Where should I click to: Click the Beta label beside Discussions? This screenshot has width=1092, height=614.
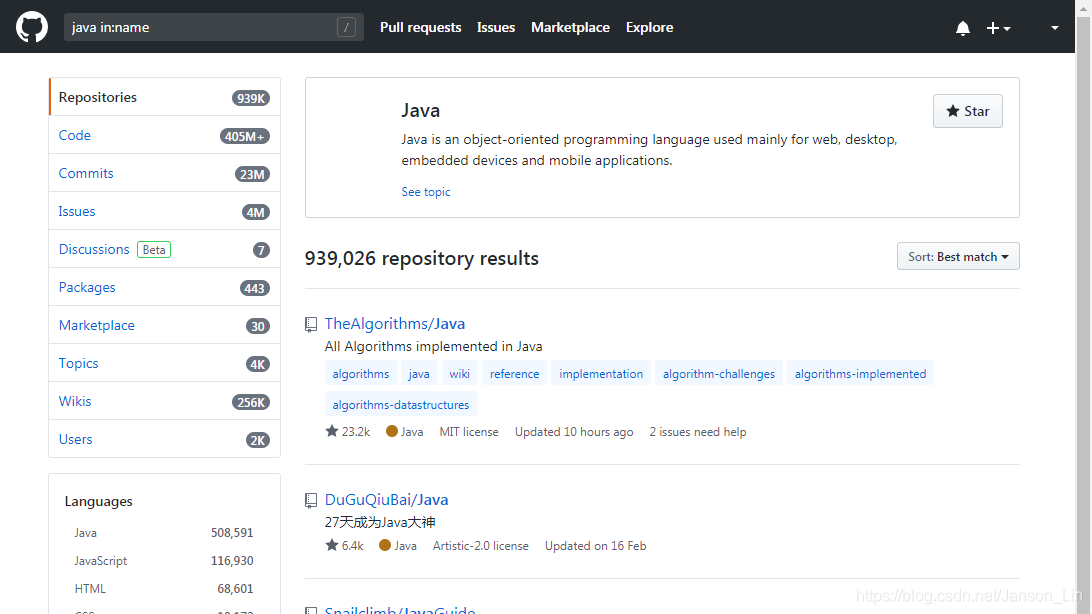point(154,249)
